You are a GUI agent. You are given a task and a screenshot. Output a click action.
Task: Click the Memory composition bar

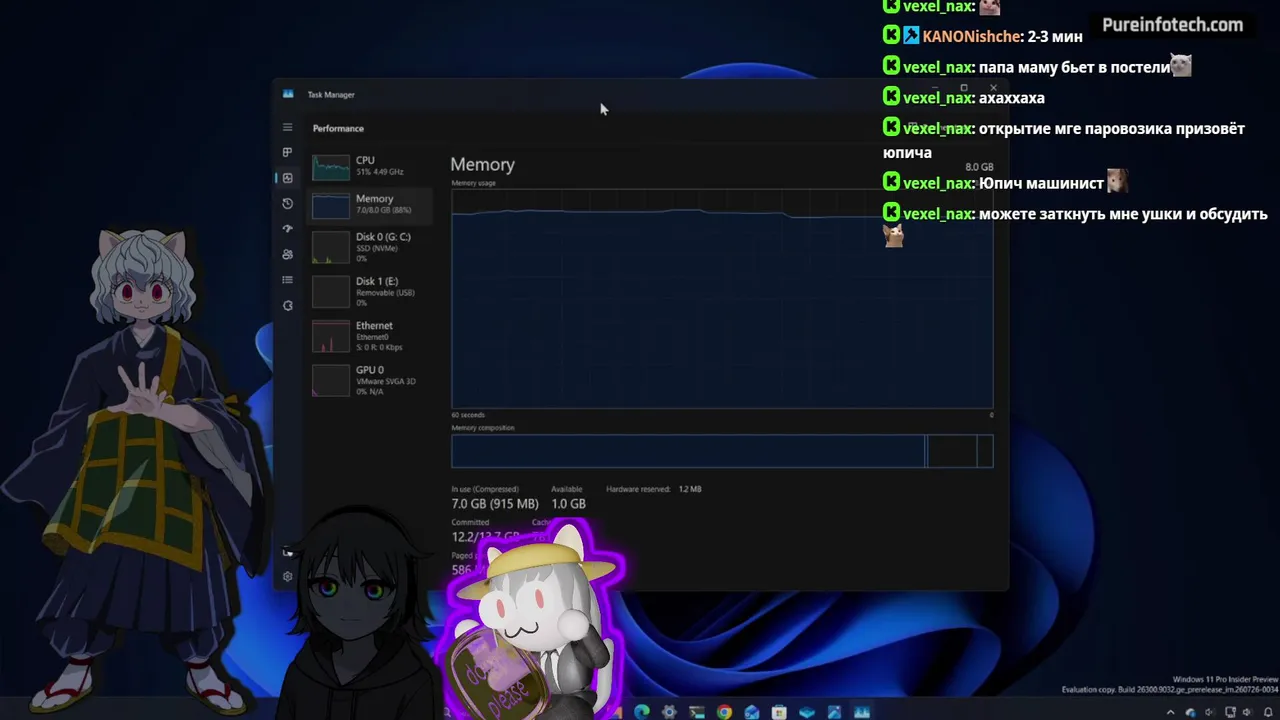[722, 451]
